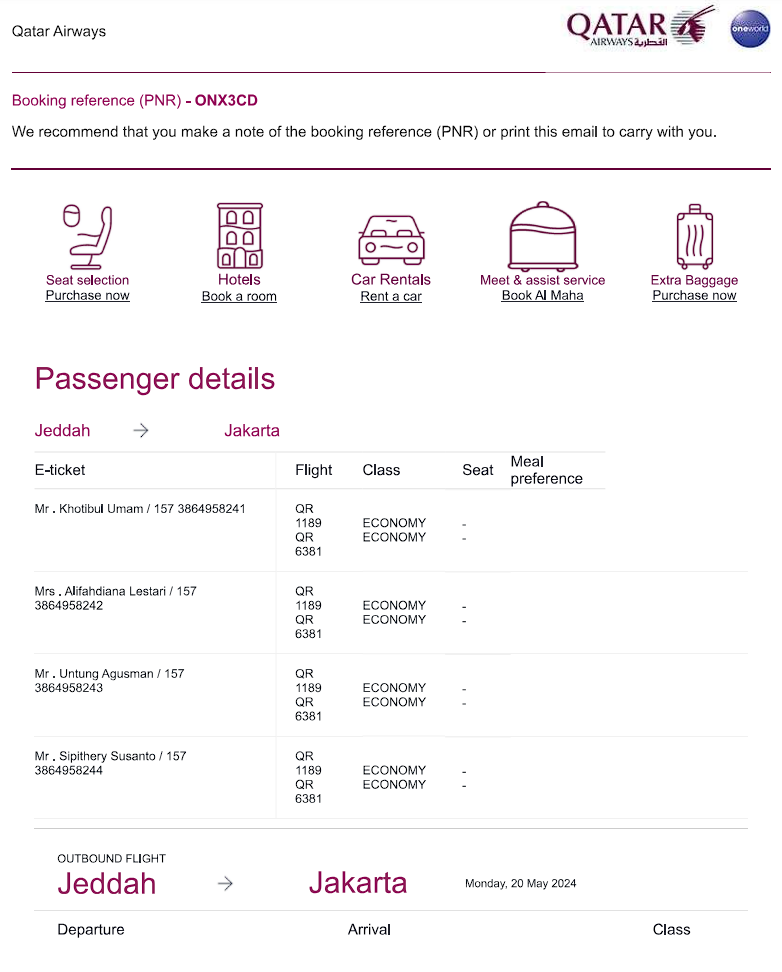Viewport: 782px width, 972px height.
Task: Click the Book a room link
Action: tap(239, 296)
